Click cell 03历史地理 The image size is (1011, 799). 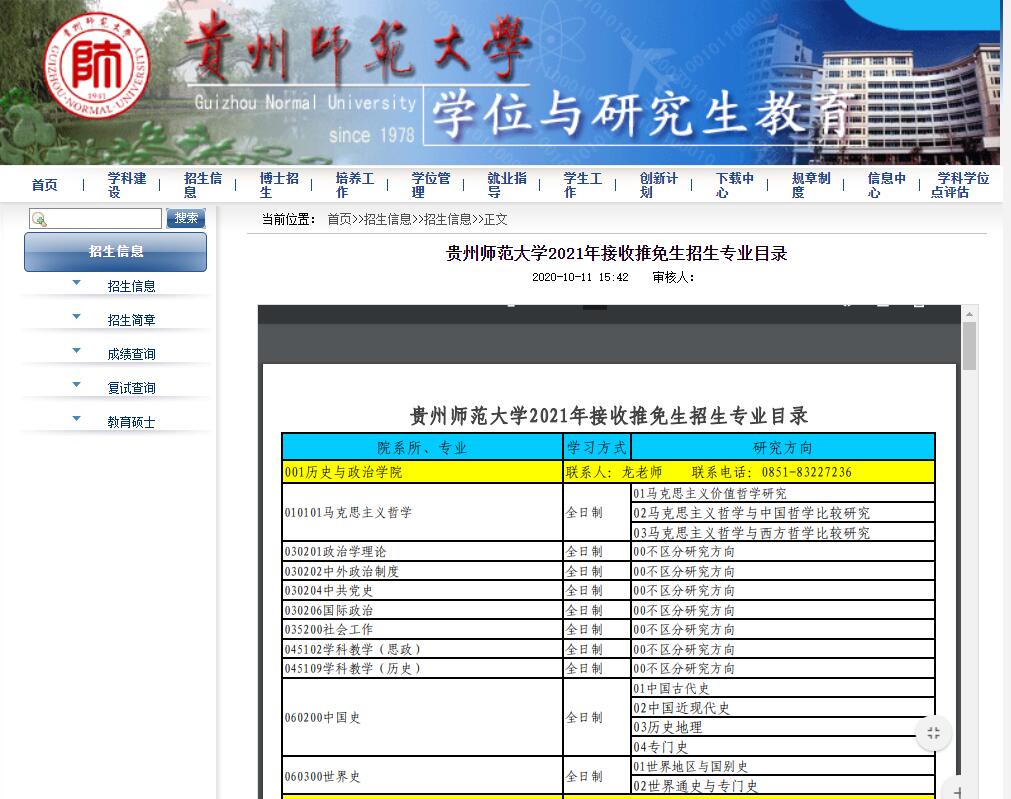[783, 727]
